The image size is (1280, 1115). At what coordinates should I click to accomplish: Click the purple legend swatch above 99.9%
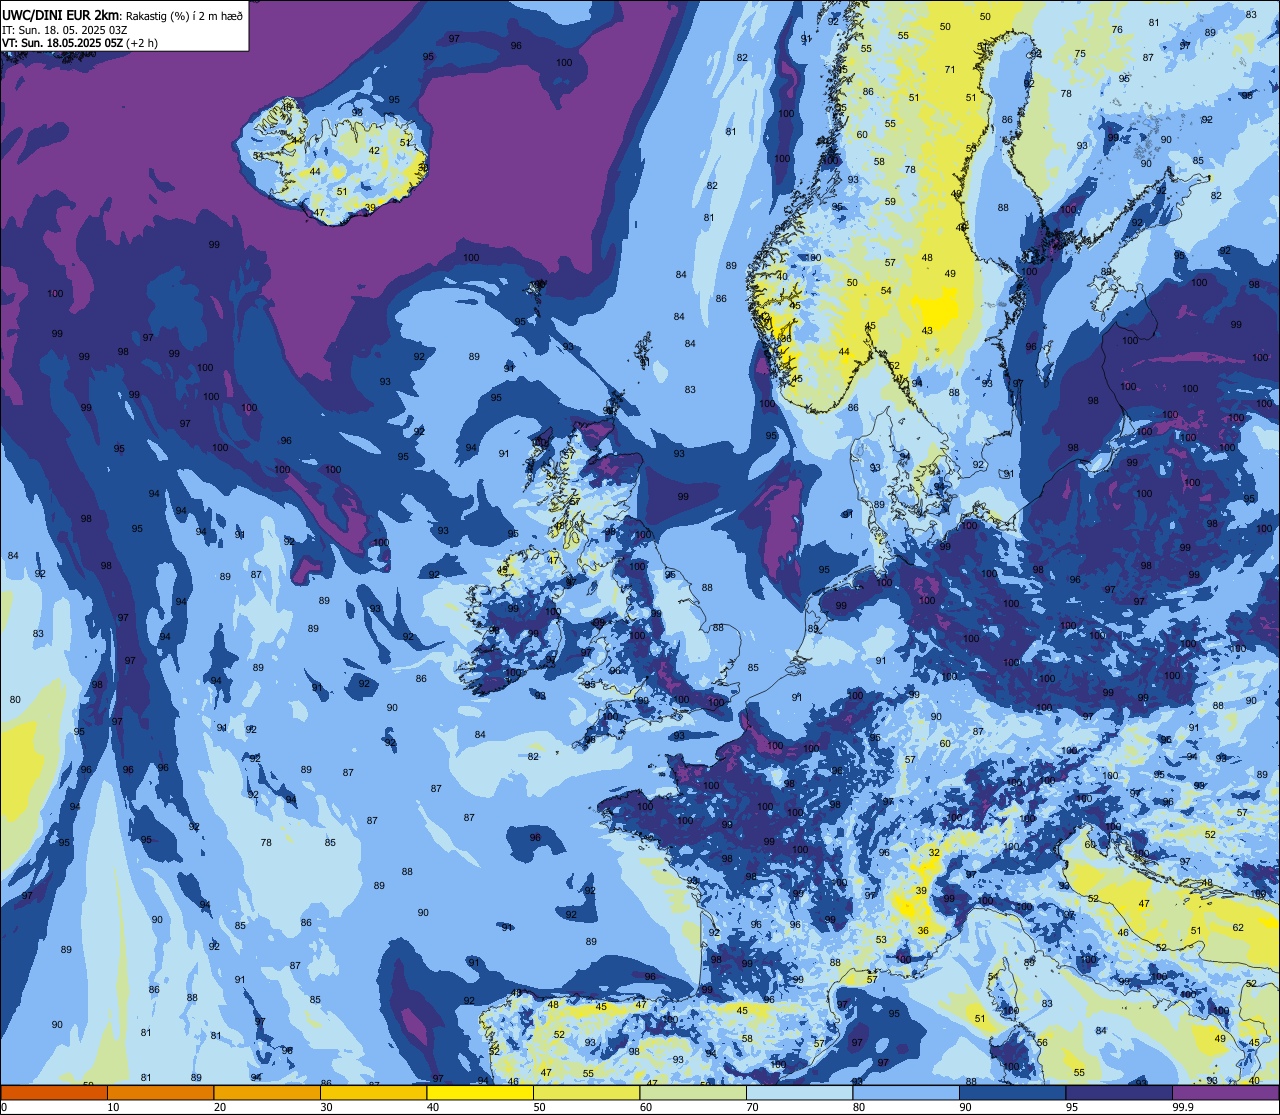pos(1225,1092)
